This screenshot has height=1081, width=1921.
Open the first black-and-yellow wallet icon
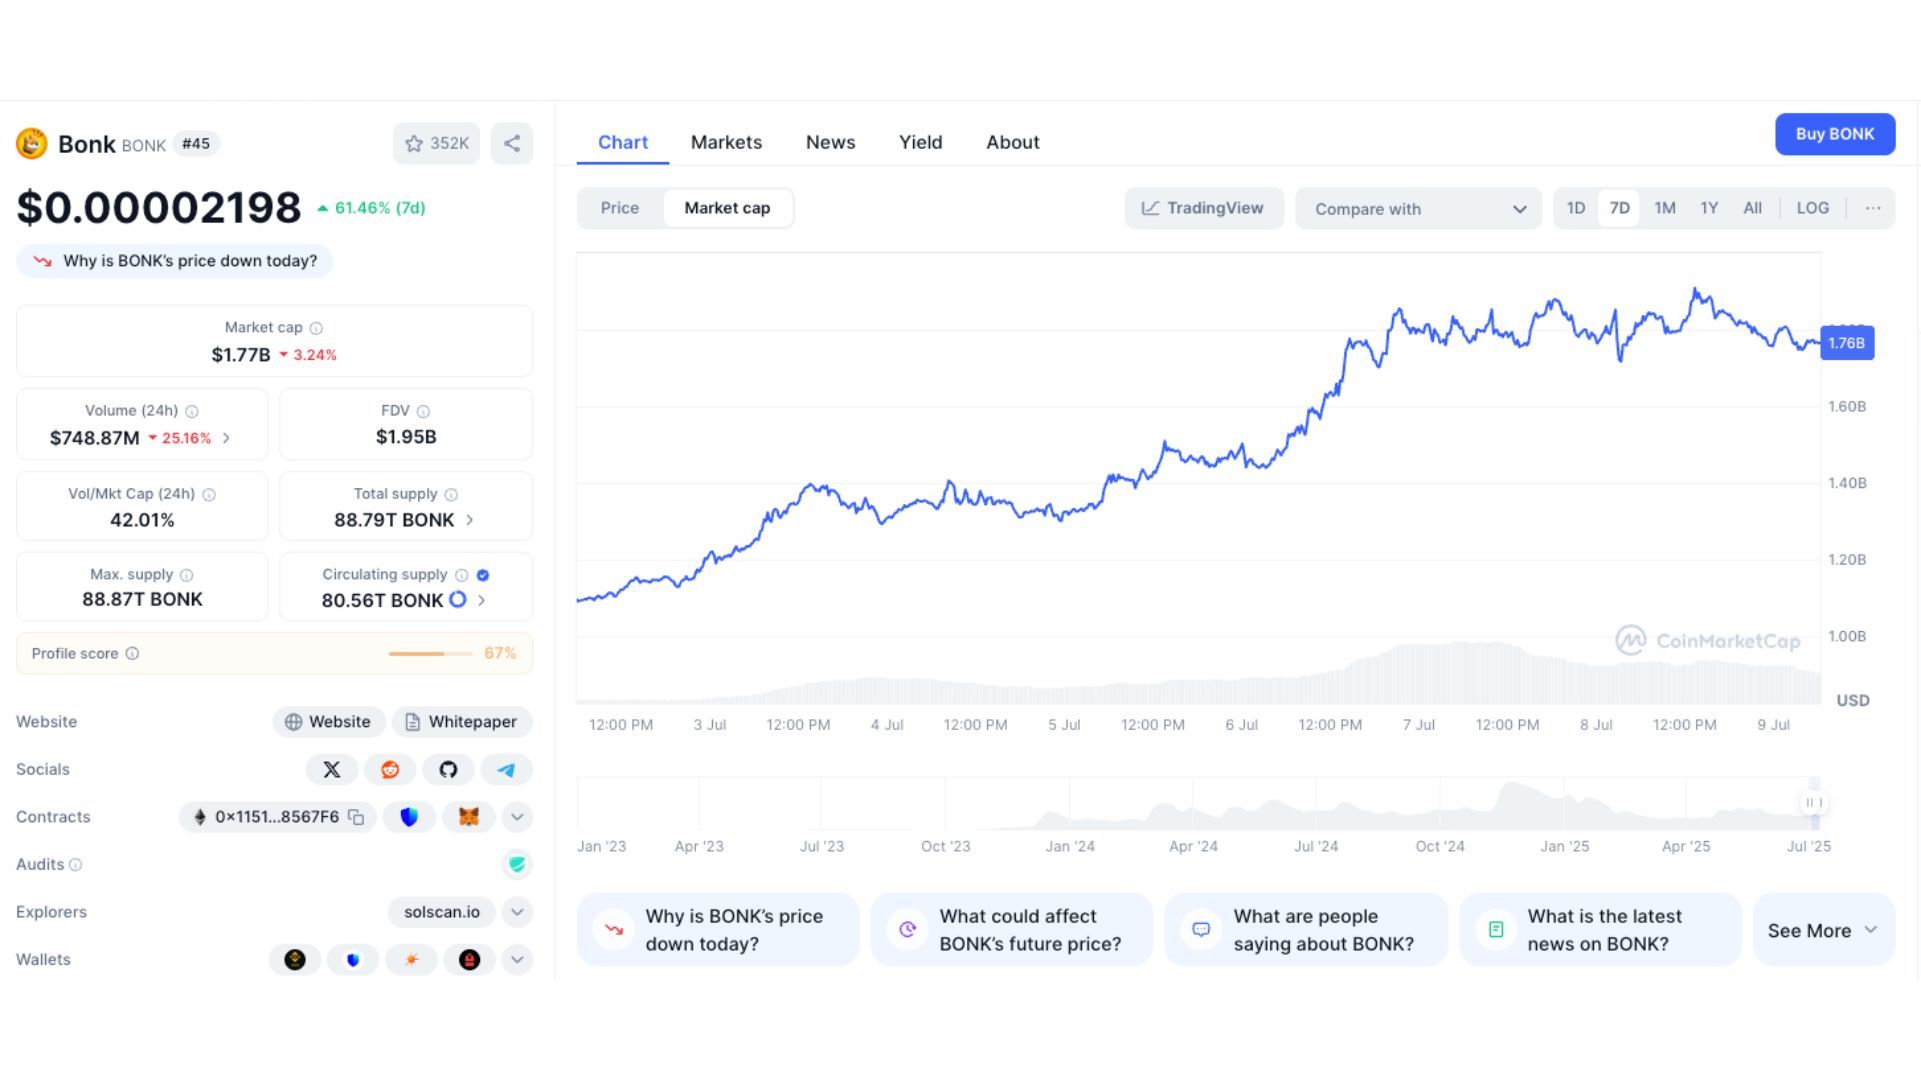pos(295,960)
